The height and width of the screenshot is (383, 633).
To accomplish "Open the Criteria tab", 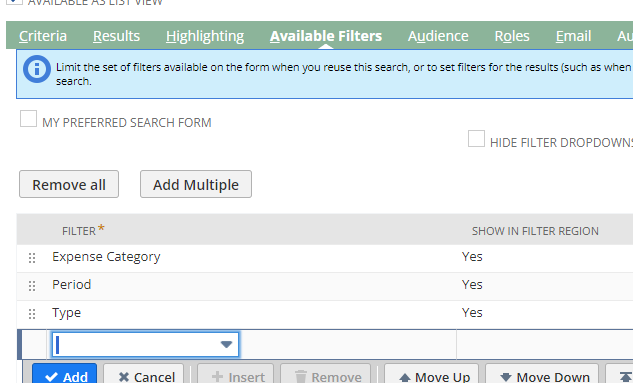I will 43,36.
